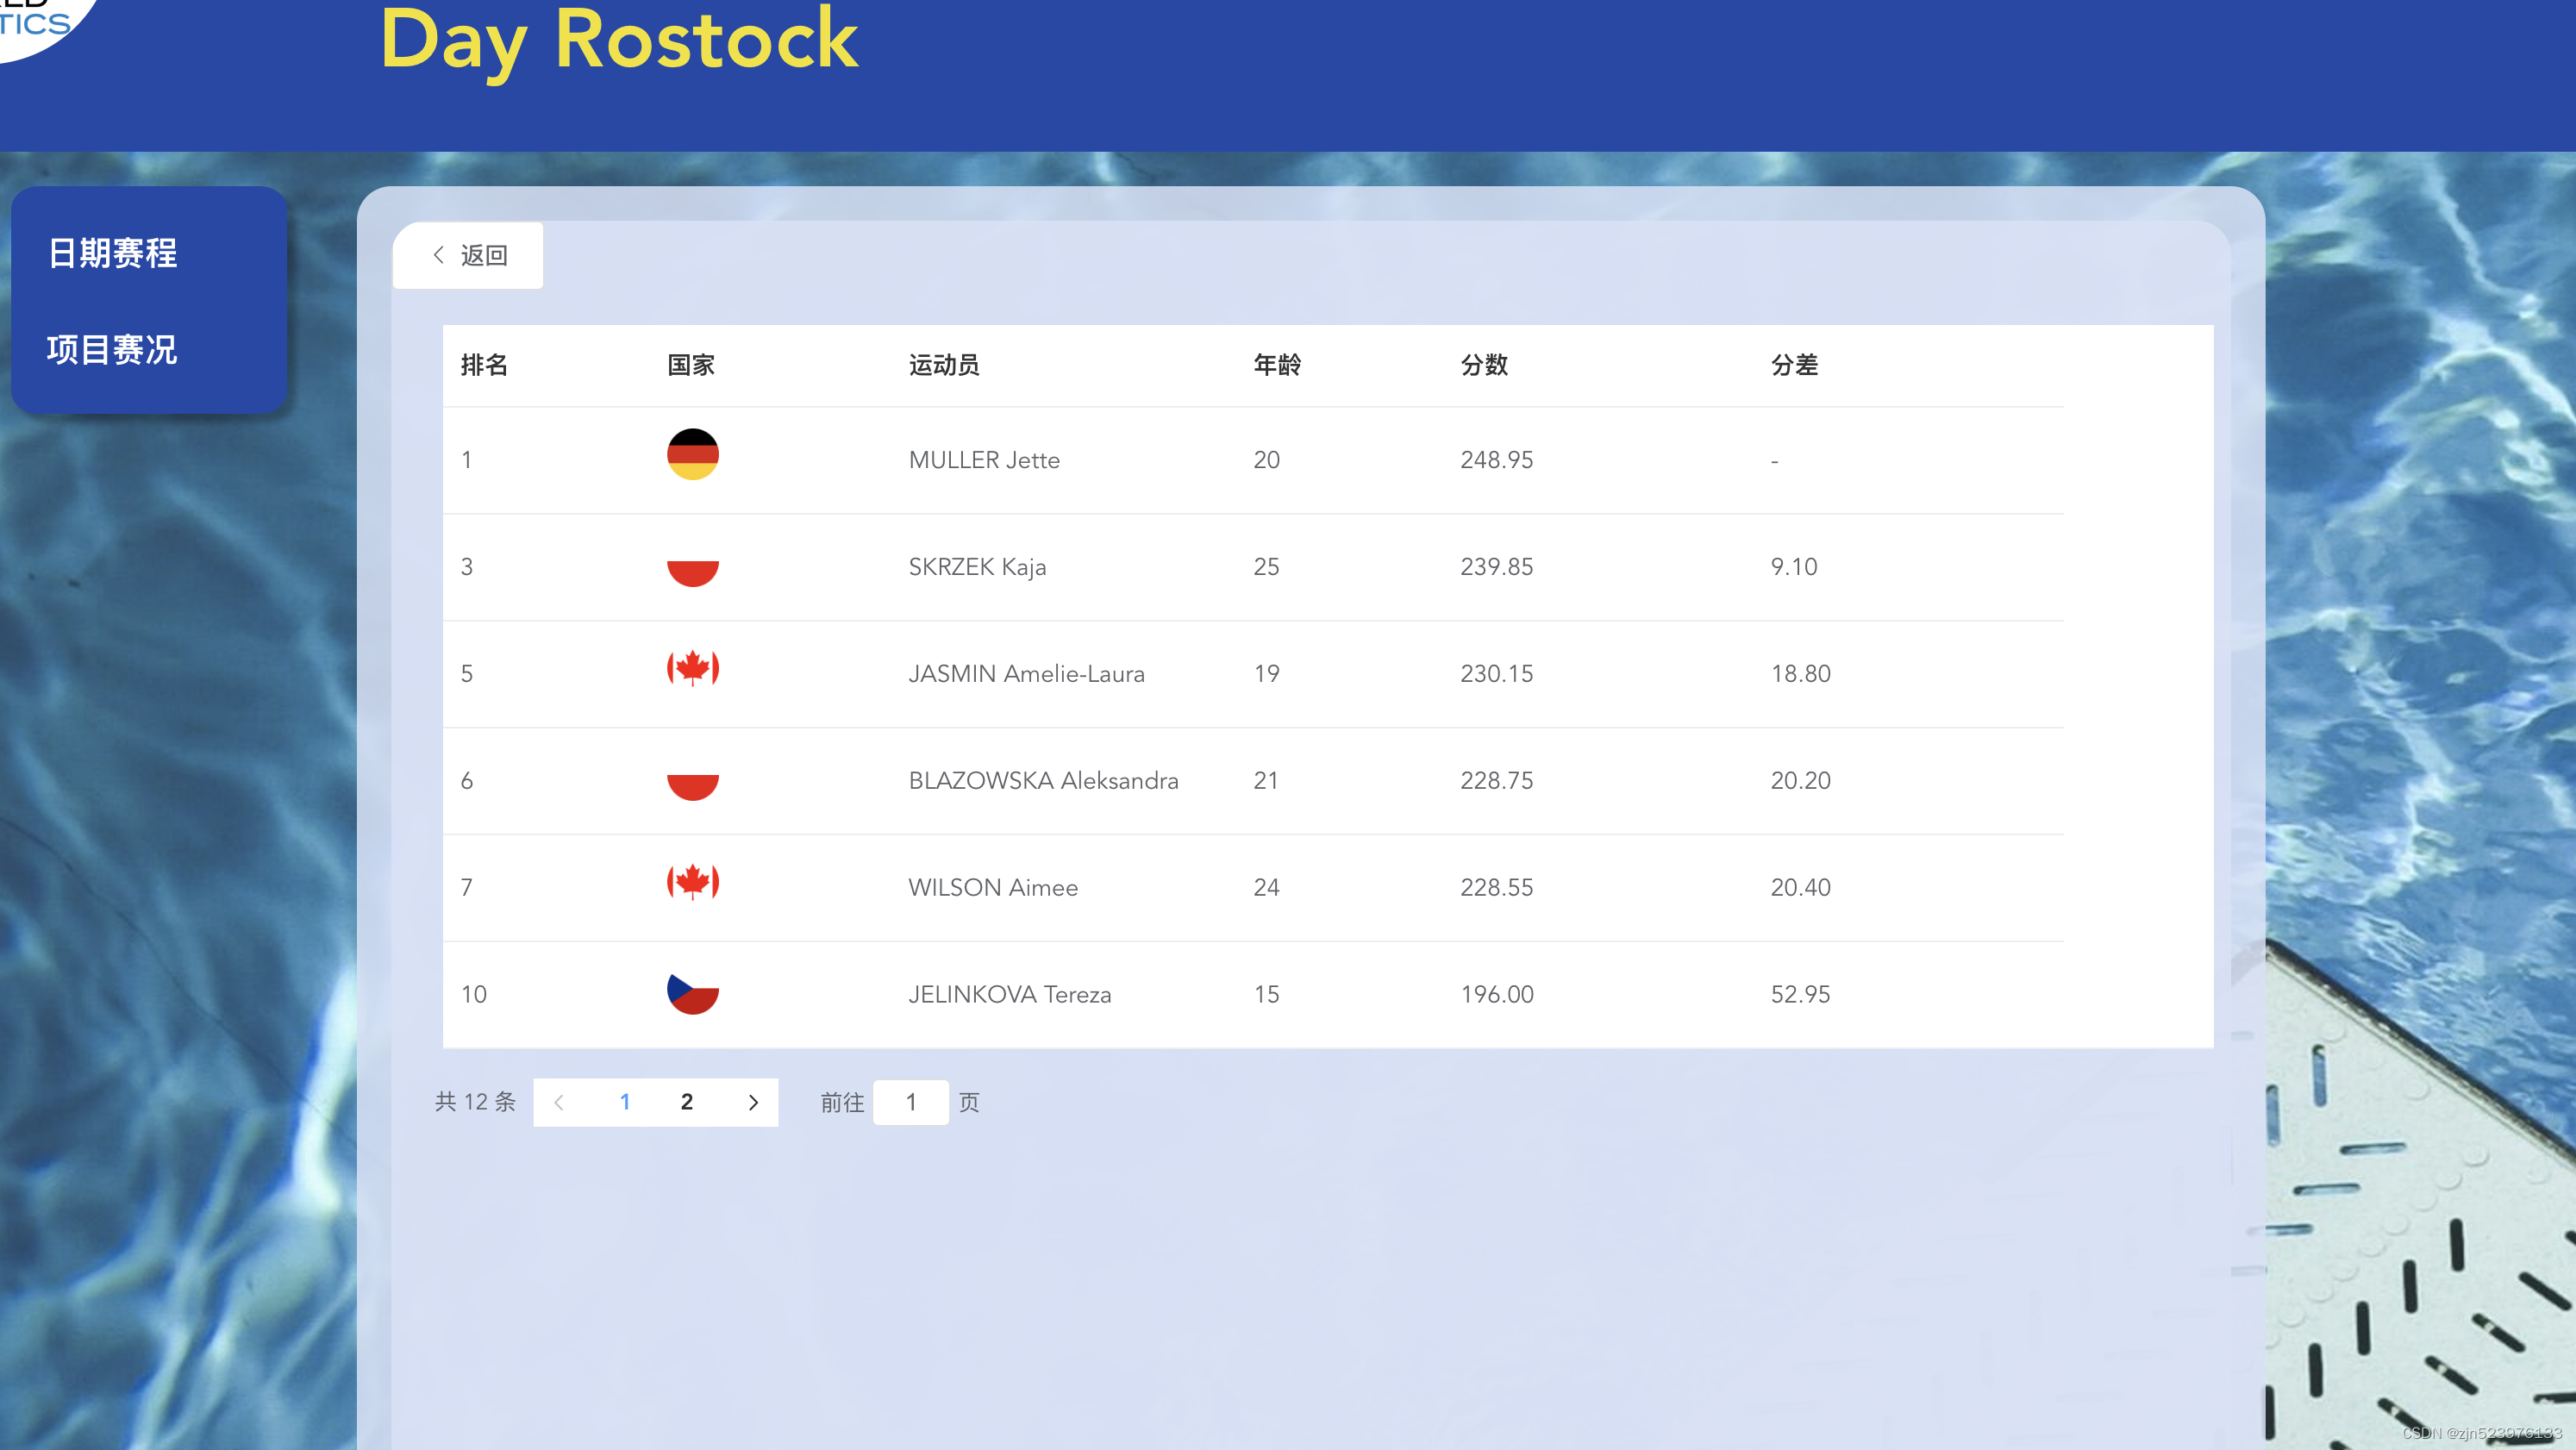Click the 分差 column header

coord(1794,365)
